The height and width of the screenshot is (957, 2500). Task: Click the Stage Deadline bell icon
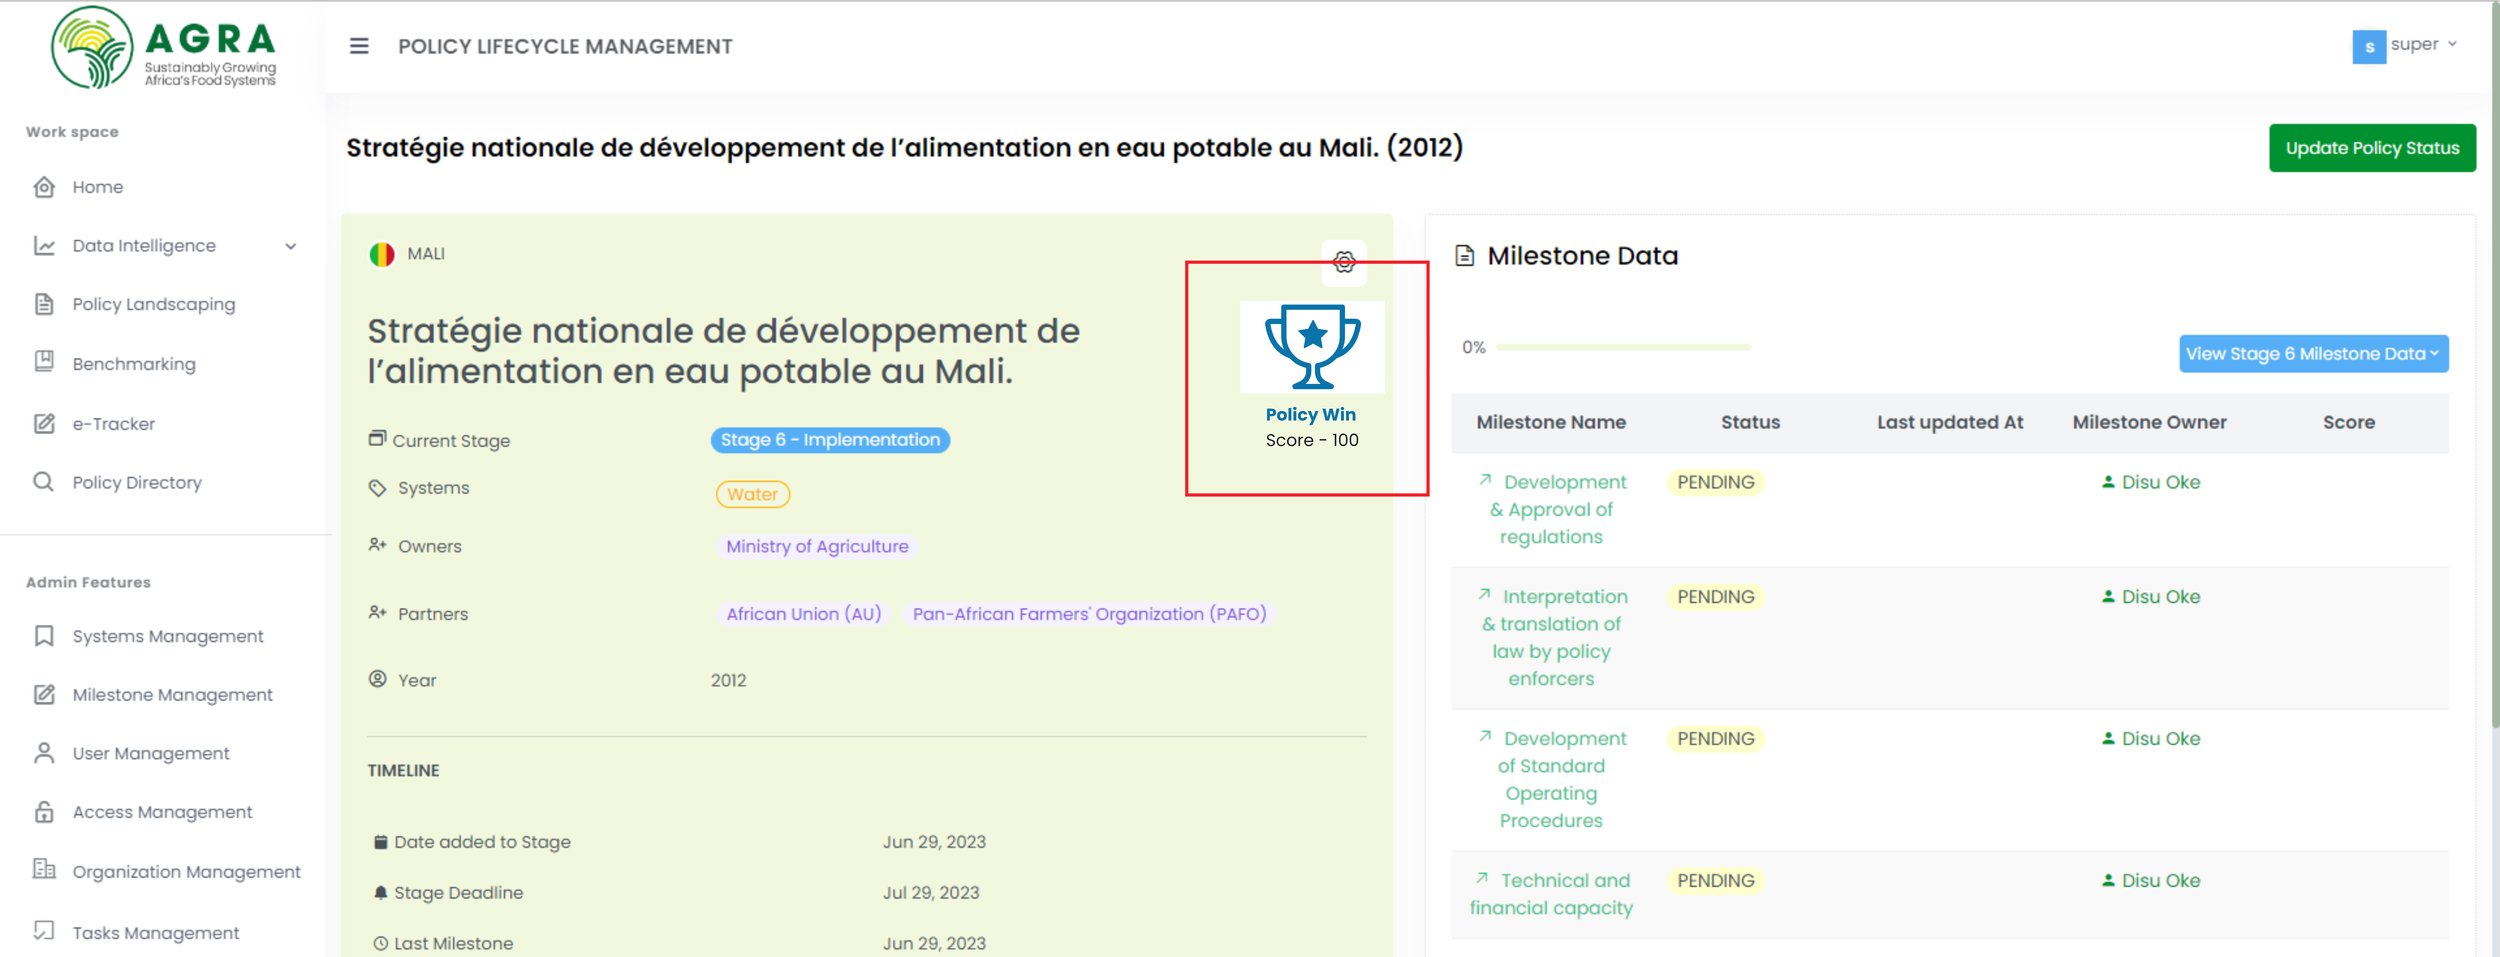[x=380, y=892]
